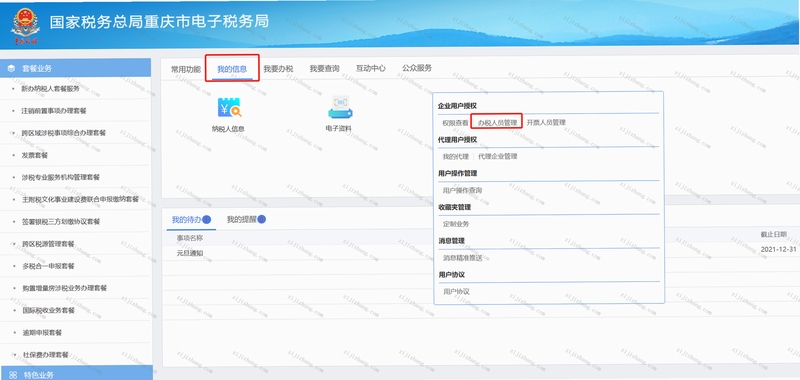The width and height of the screenshot is (800, 380).
Task: Go to the 我要查询 tab
Action: pos(324,69)
